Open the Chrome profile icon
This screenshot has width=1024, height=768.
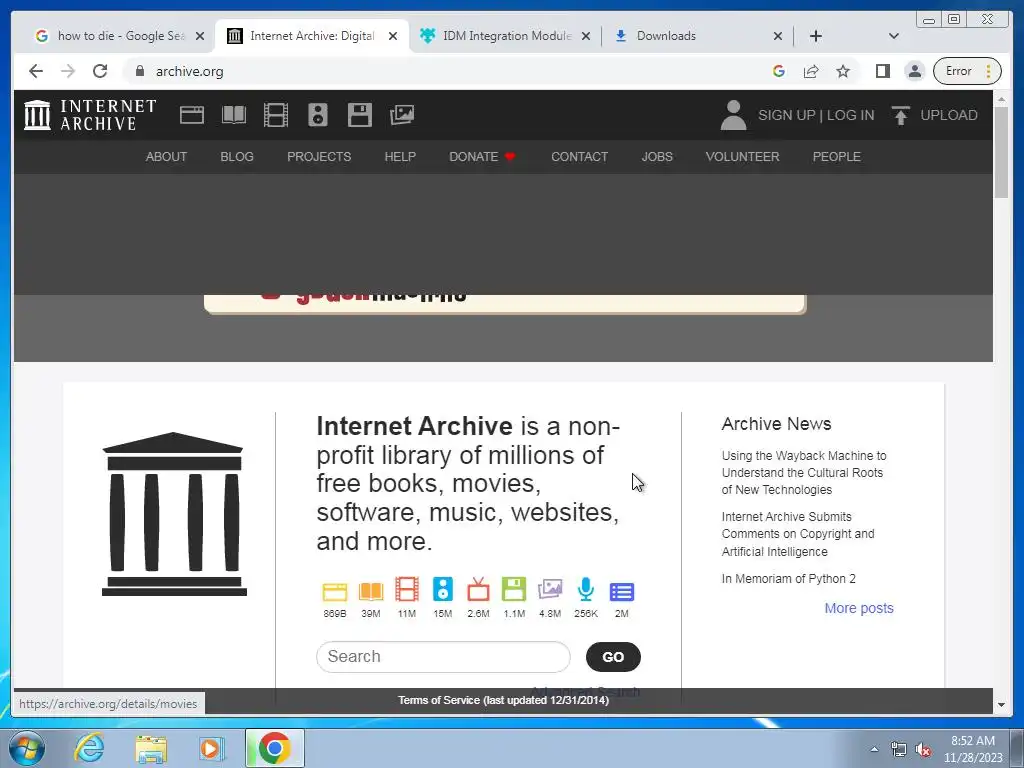pyautogui.click(x=915, y=71)
